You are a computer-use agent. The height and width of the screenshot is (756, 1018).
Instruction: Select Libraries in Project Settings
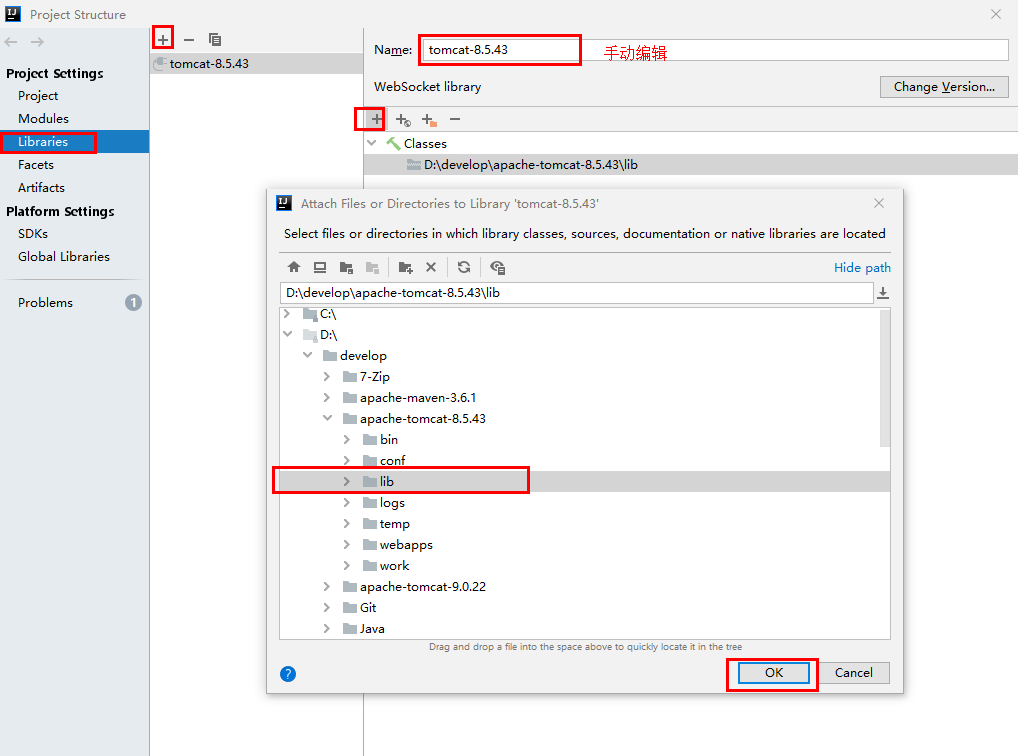tap(75, 142)
